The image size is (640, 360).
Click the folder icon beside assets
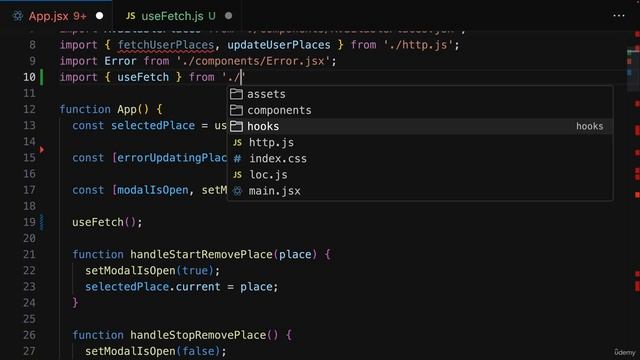[x=236, y=94]
